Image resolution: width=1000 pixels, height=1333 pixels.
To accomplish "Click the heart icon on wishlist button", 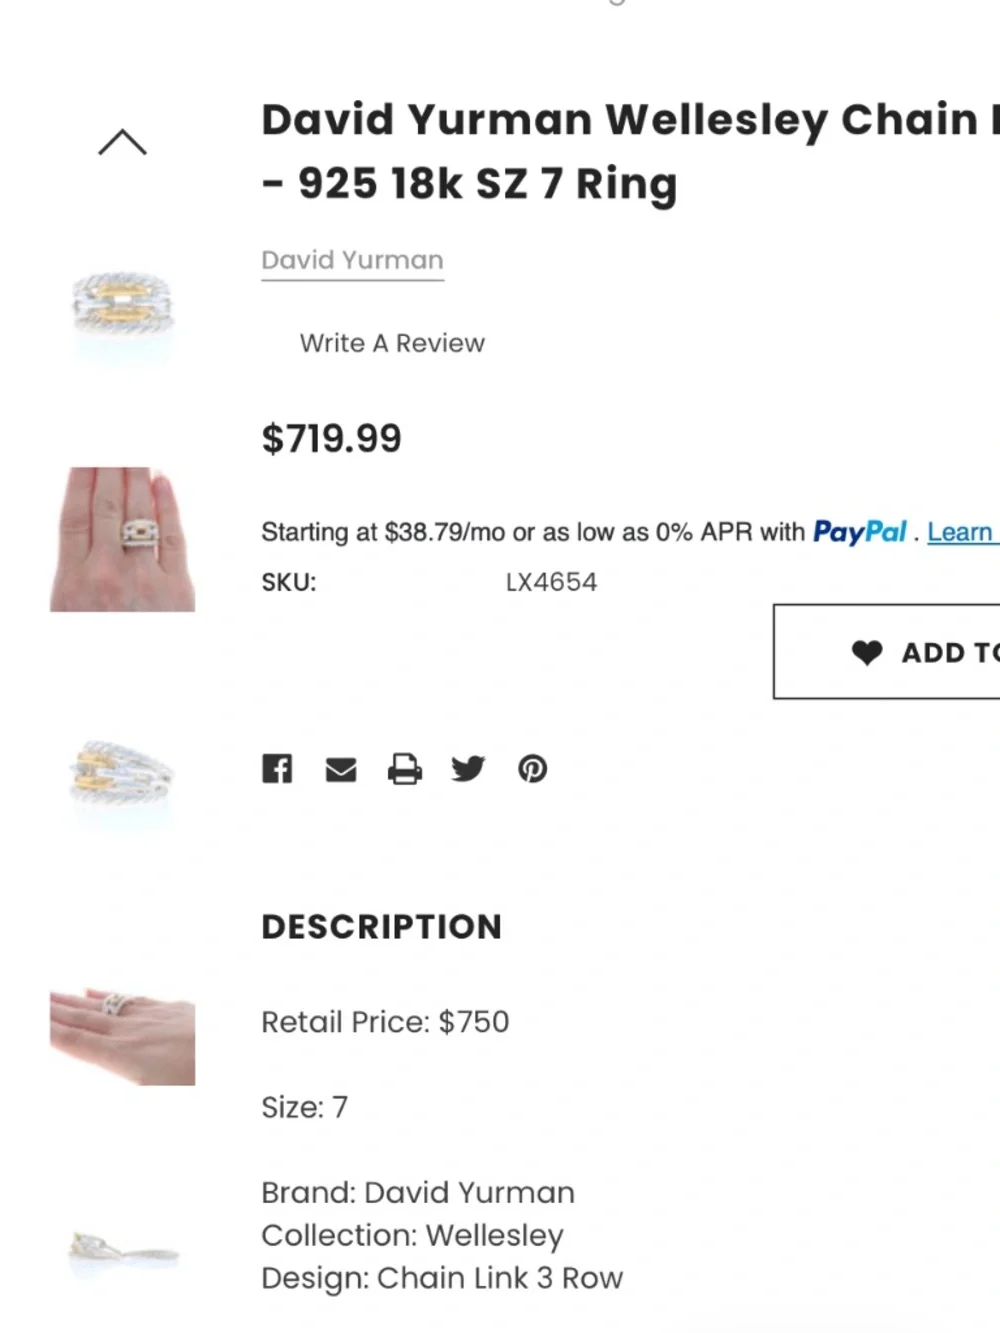I will (867, 652).
